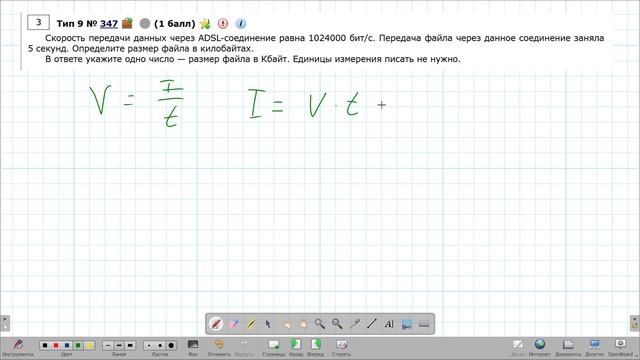The height and width of the screenshot is (360, 640).
Task: Open the Страницы pages button
Action: tap(273, 348)
